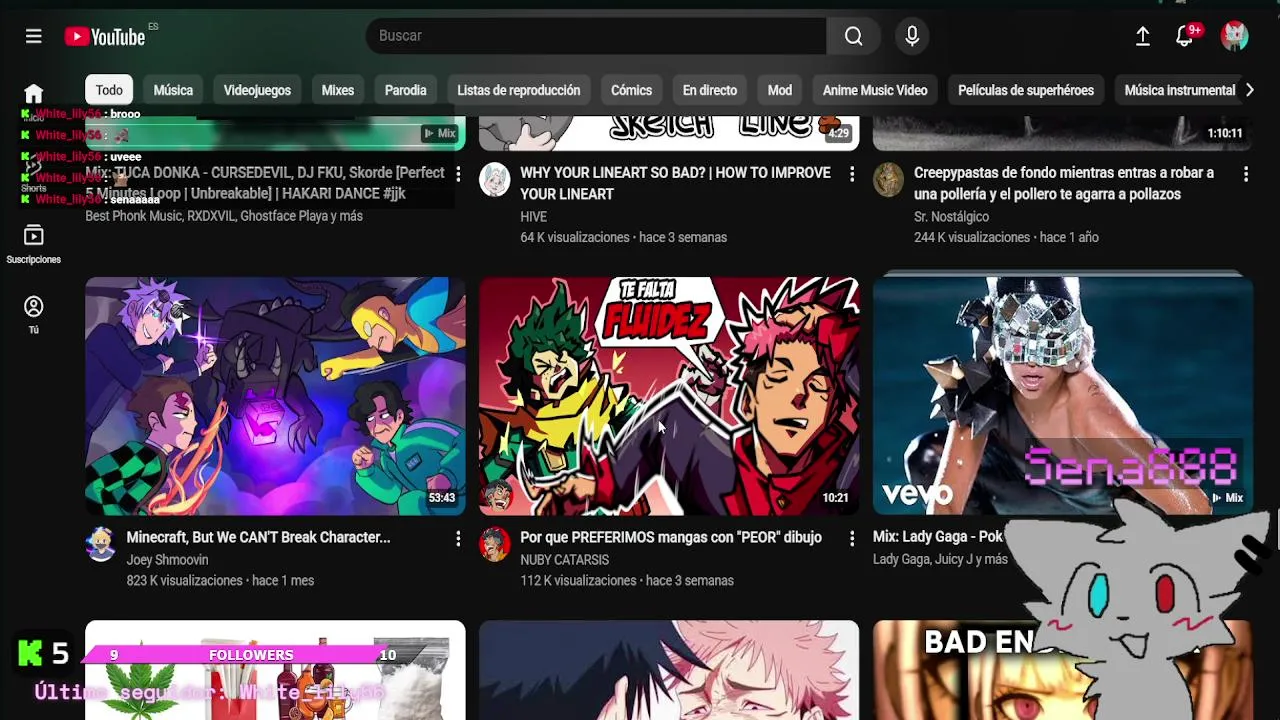Click 64 K visualizaciones text
Viewport: 1280px width, 720px height.
(575, 238)
